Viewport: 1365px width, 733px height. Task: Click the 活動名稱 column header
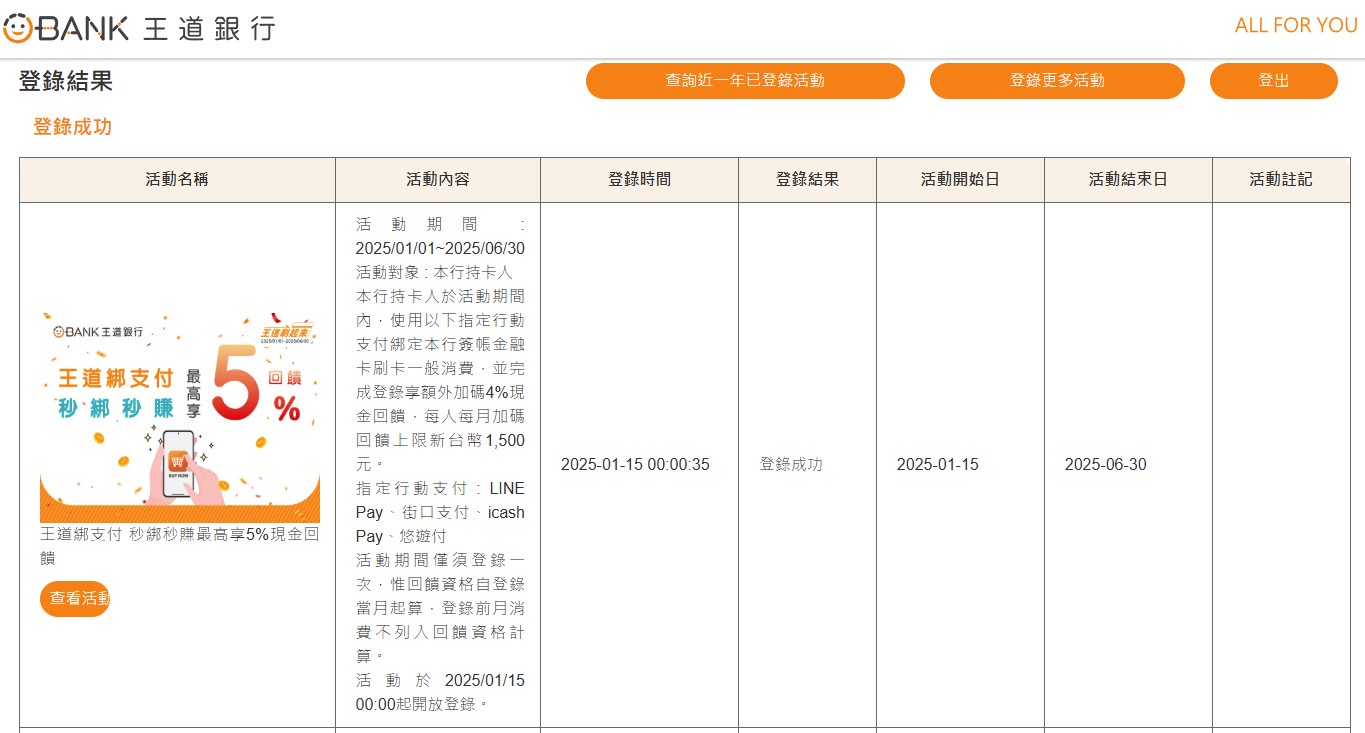coord(177,180)
